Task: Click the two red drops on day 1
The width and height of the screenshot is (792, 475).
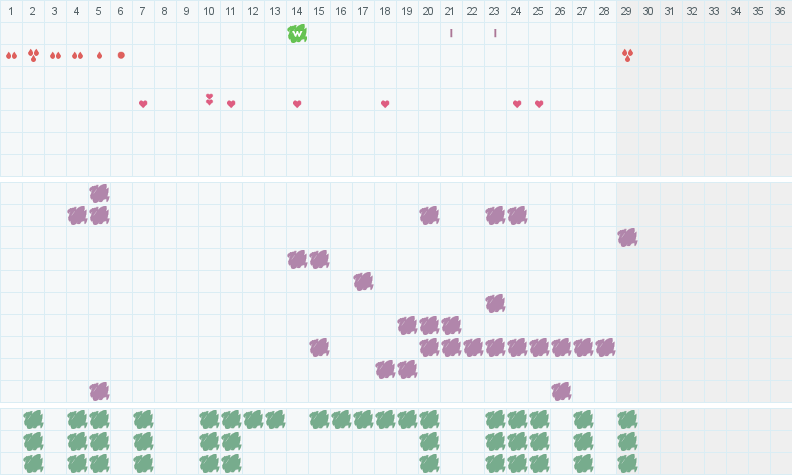Action: click(11, 56)
